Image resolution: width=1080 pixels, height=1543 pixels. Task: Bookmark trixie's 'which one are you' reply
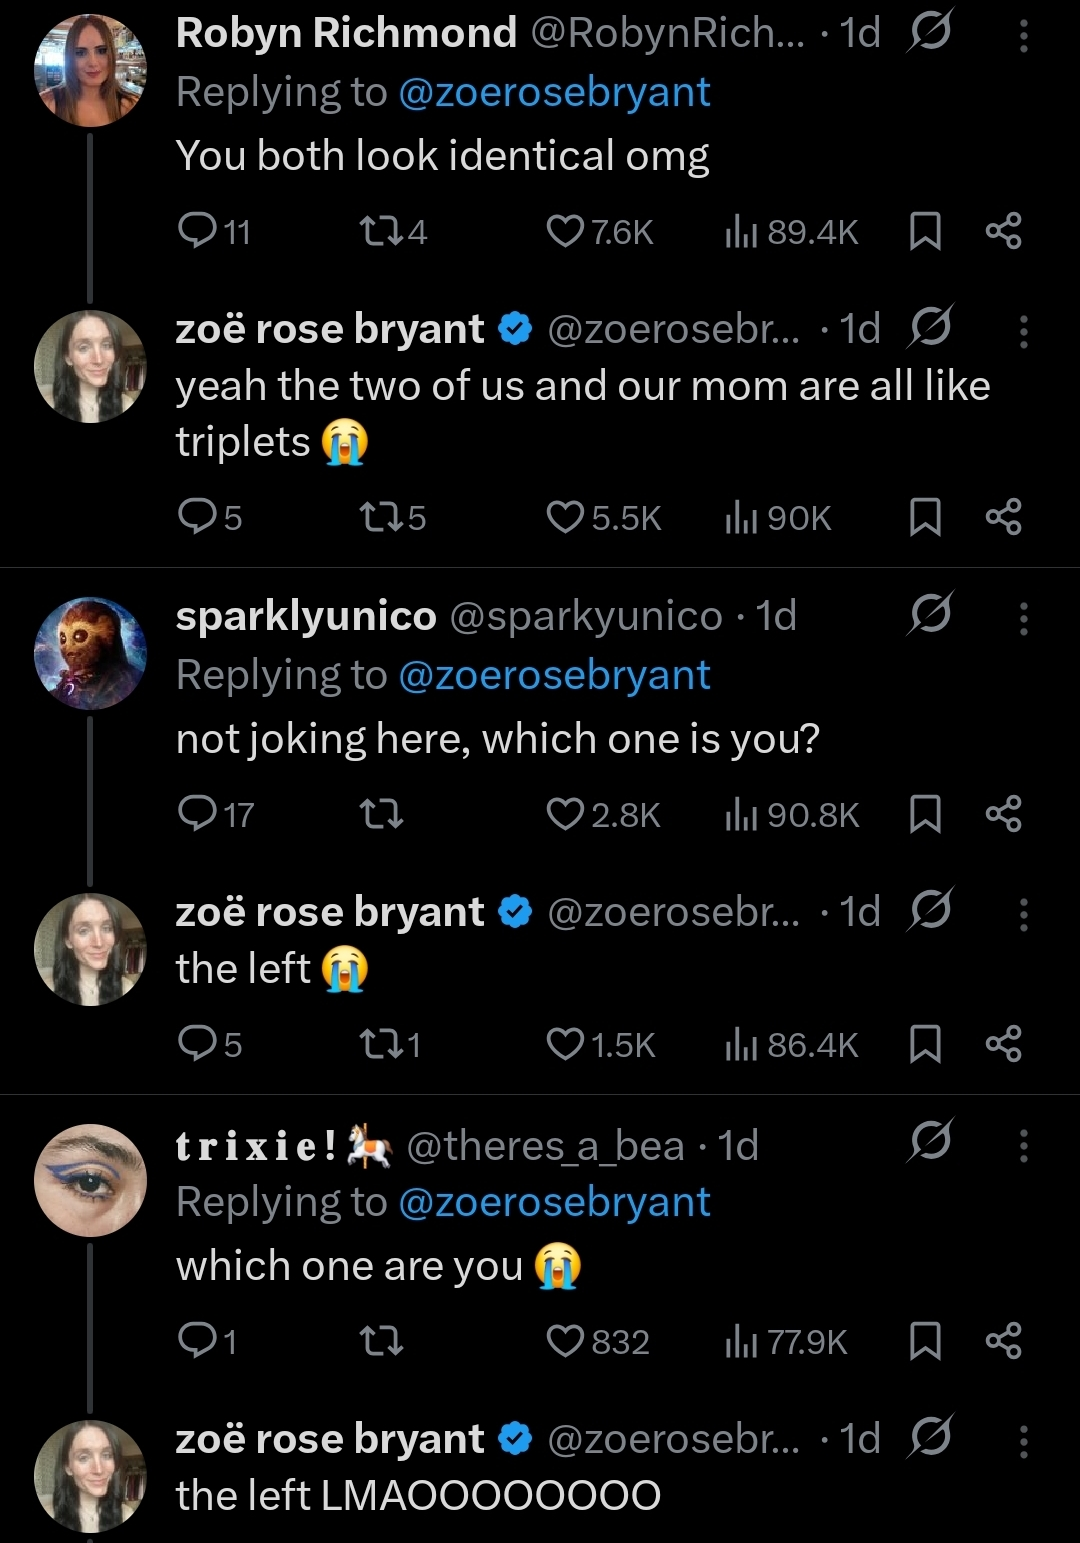(925, 1342)
